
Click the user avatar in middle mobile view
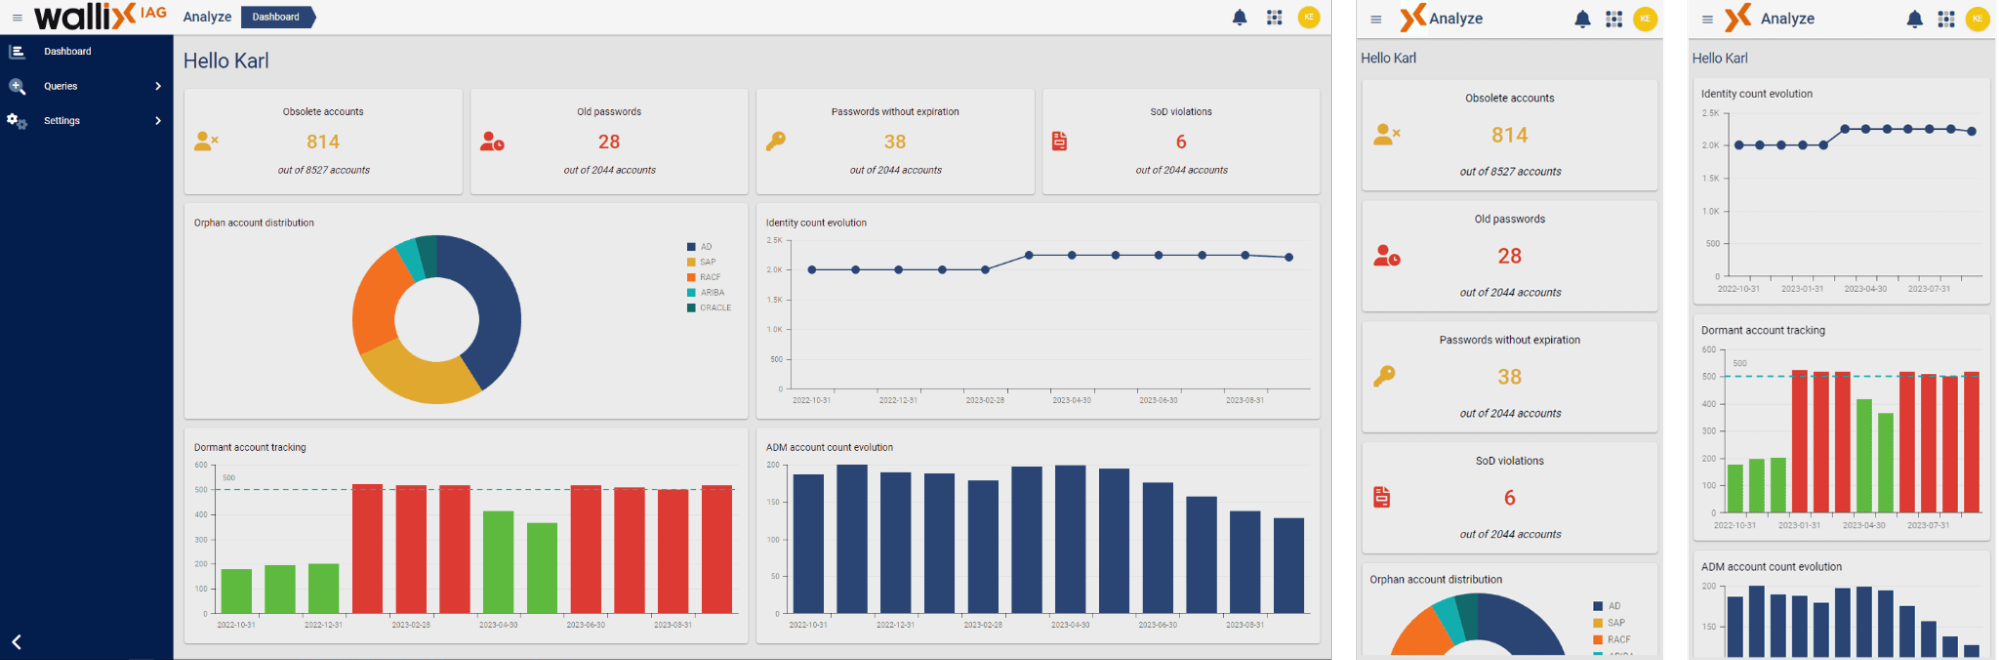pyautogui.click(x=1645, y=19)
